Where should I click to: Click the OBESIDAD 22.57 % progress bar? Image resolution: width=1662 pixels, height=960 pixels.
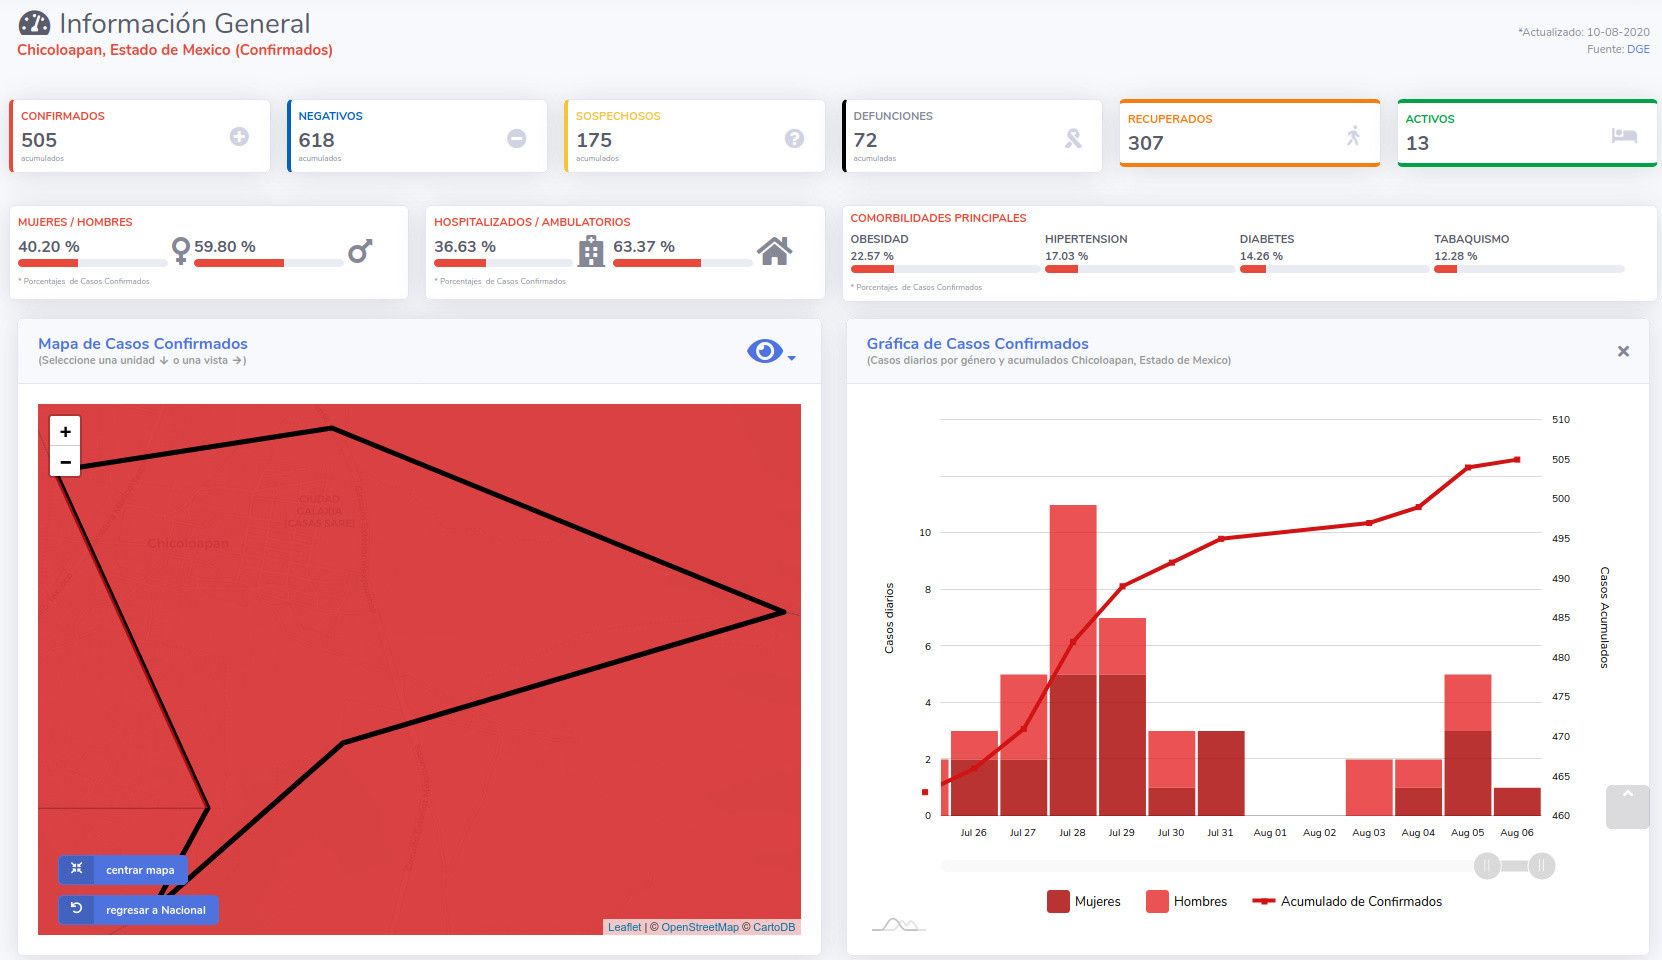(x=946, y=269)
